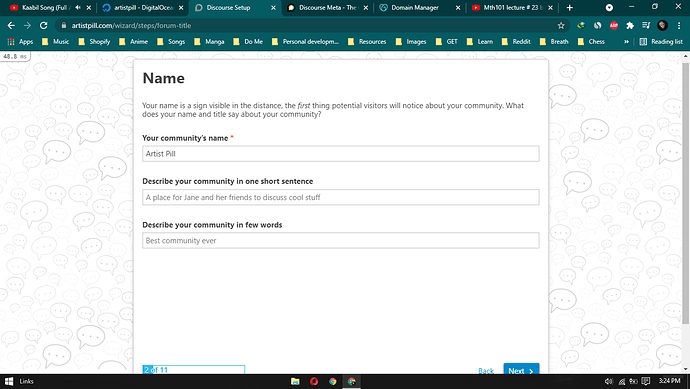Image resolution: width=690 pixels, height=389 pixels.
Task: Show hidden bookmarks with the overflow chevron
Action: pyautogui.click(x=626, y=41)
